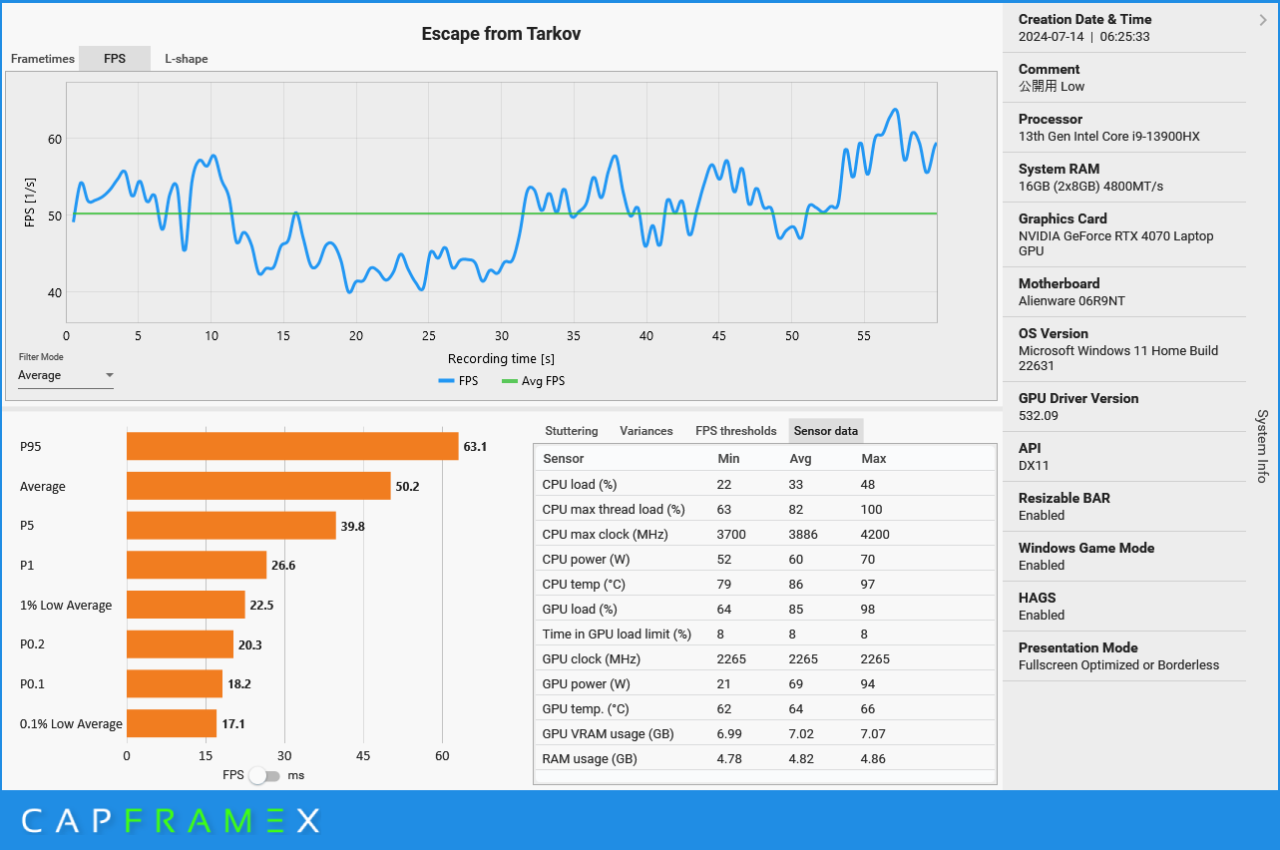This screenshot has height=850, width=1280.
Task: Select the RAM usage (GB) row
Action: (765, 759)
